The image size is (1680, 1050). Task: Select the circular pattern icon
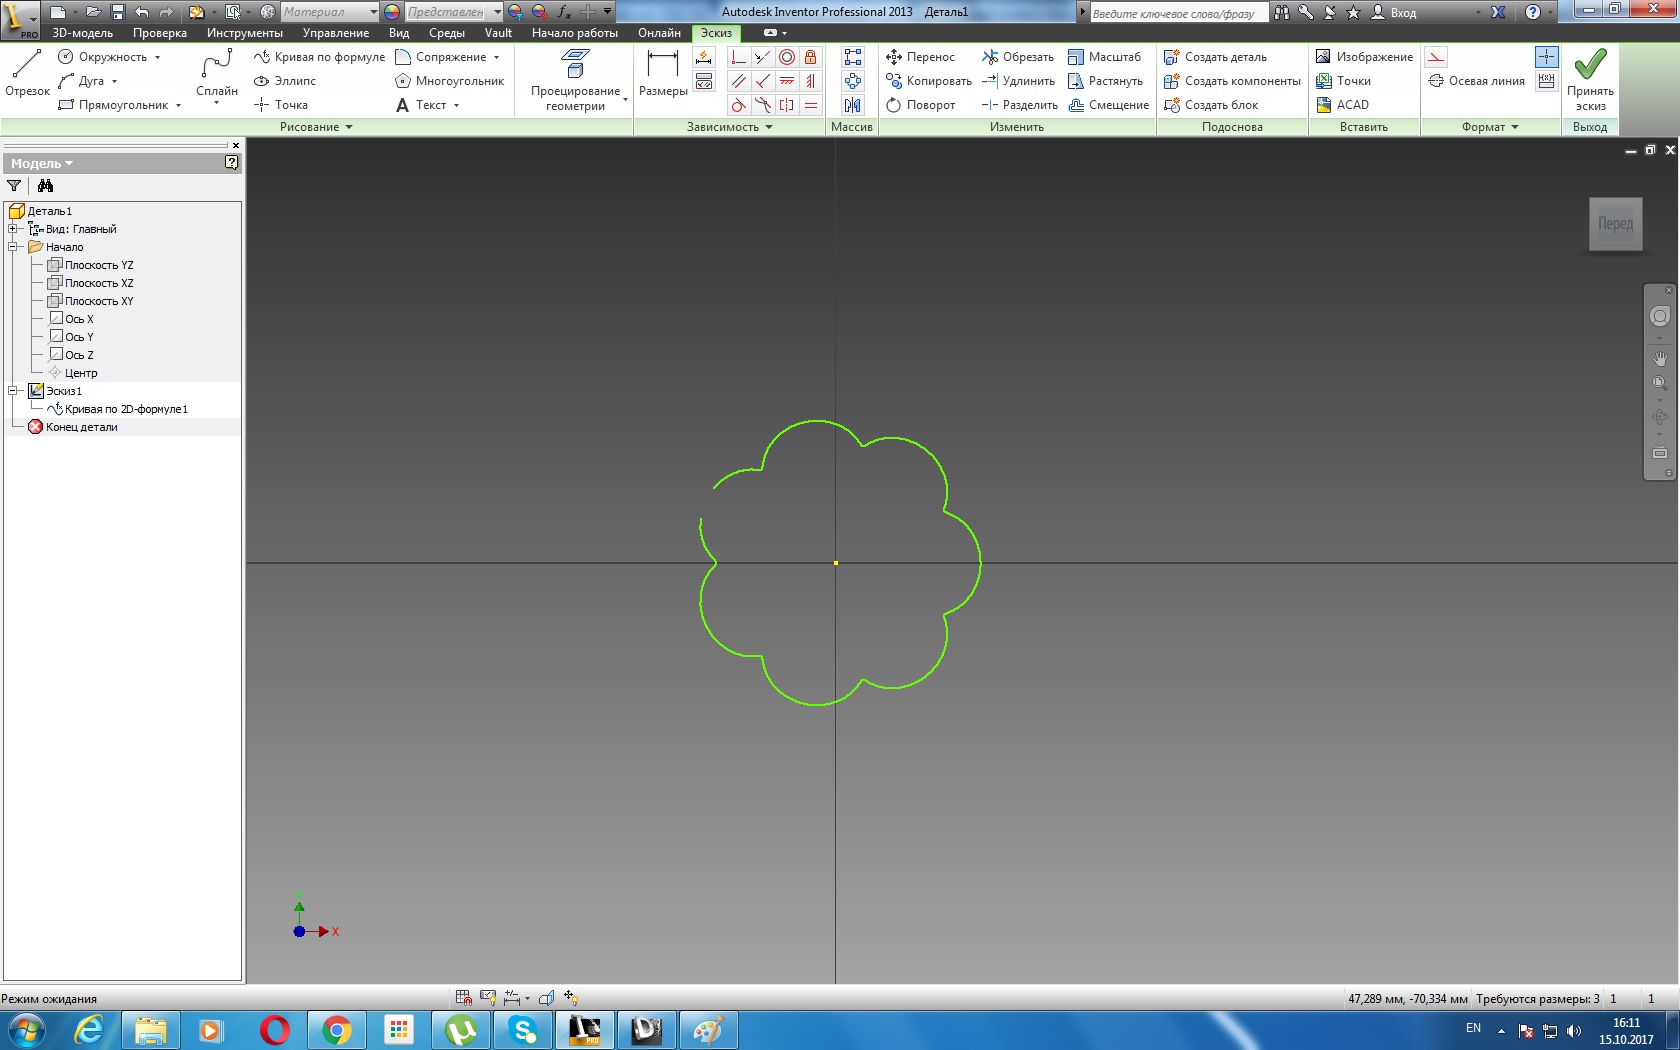click(853, 81)
